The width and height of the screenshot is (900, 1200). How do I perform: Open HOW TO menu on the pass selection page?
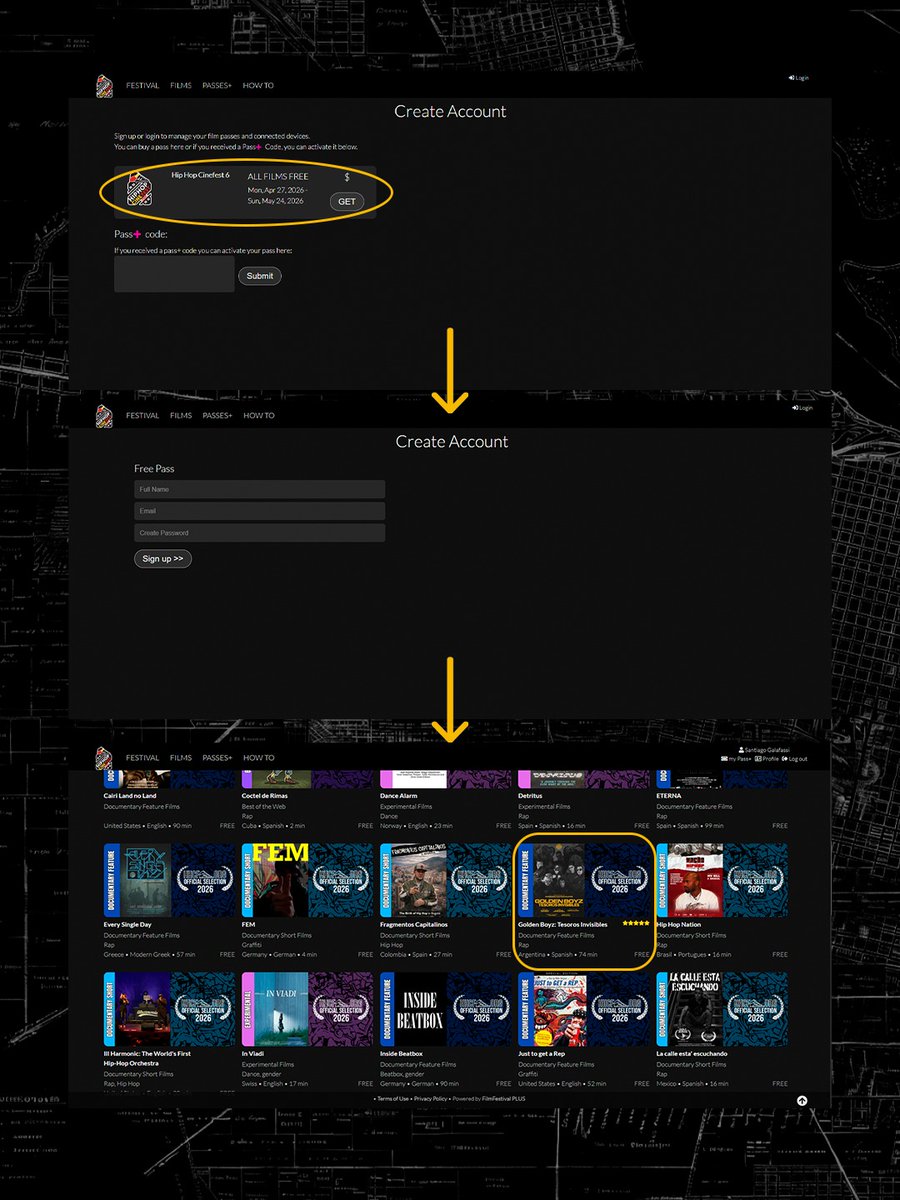click(x=258, y=86)
